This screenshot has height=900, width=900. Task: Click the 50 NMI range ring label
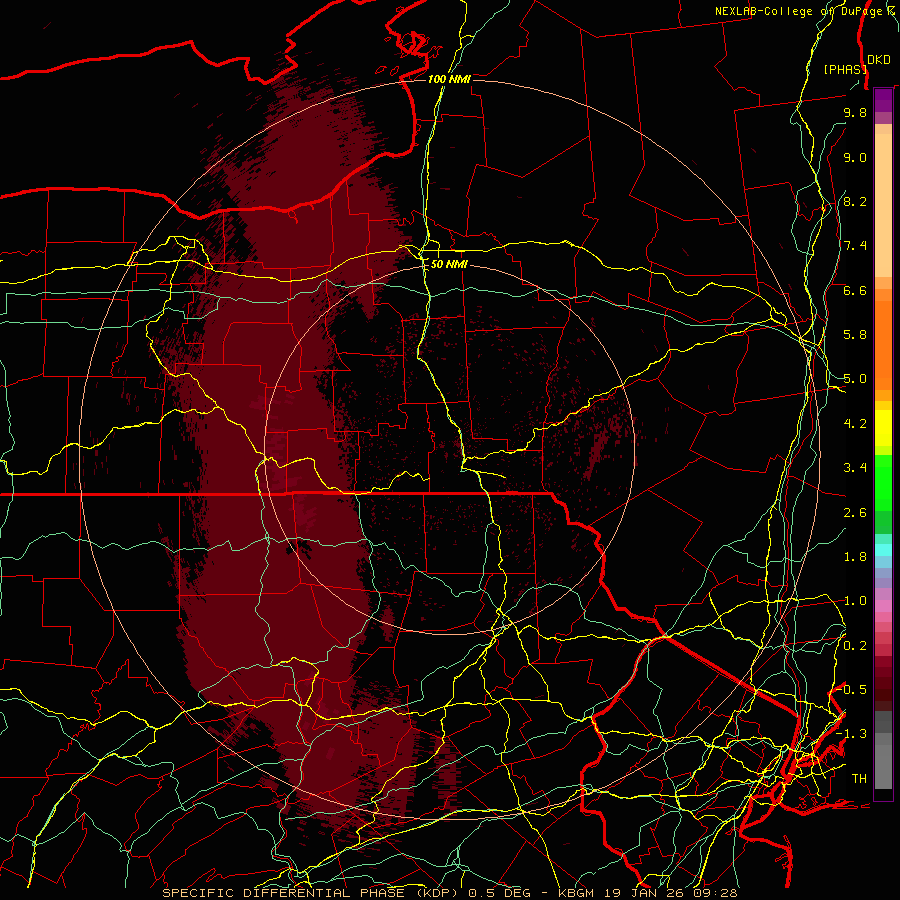click(x=449, y=264)
